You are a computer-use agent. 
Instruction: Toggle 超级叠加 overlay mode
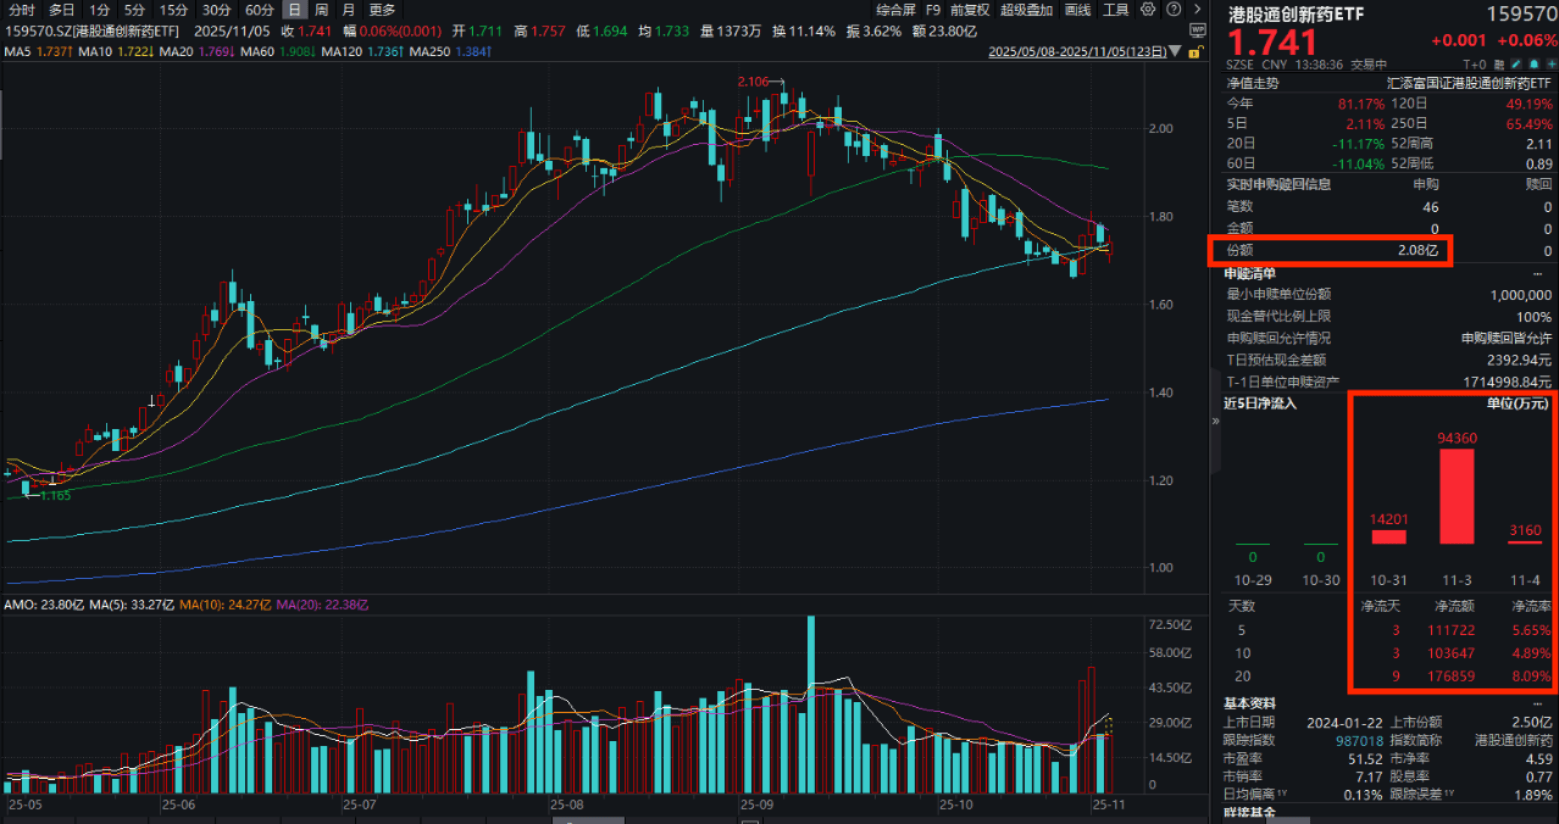(1027, 10)
